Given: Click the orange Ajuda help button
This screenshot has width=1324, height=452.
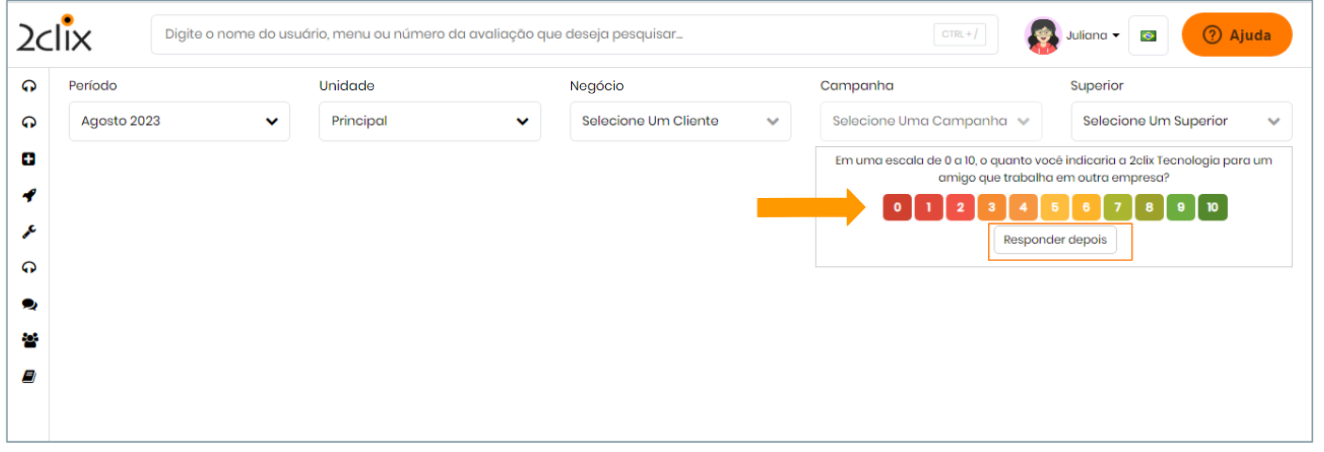Looking at the screenshot, I should coord(1237,35).
